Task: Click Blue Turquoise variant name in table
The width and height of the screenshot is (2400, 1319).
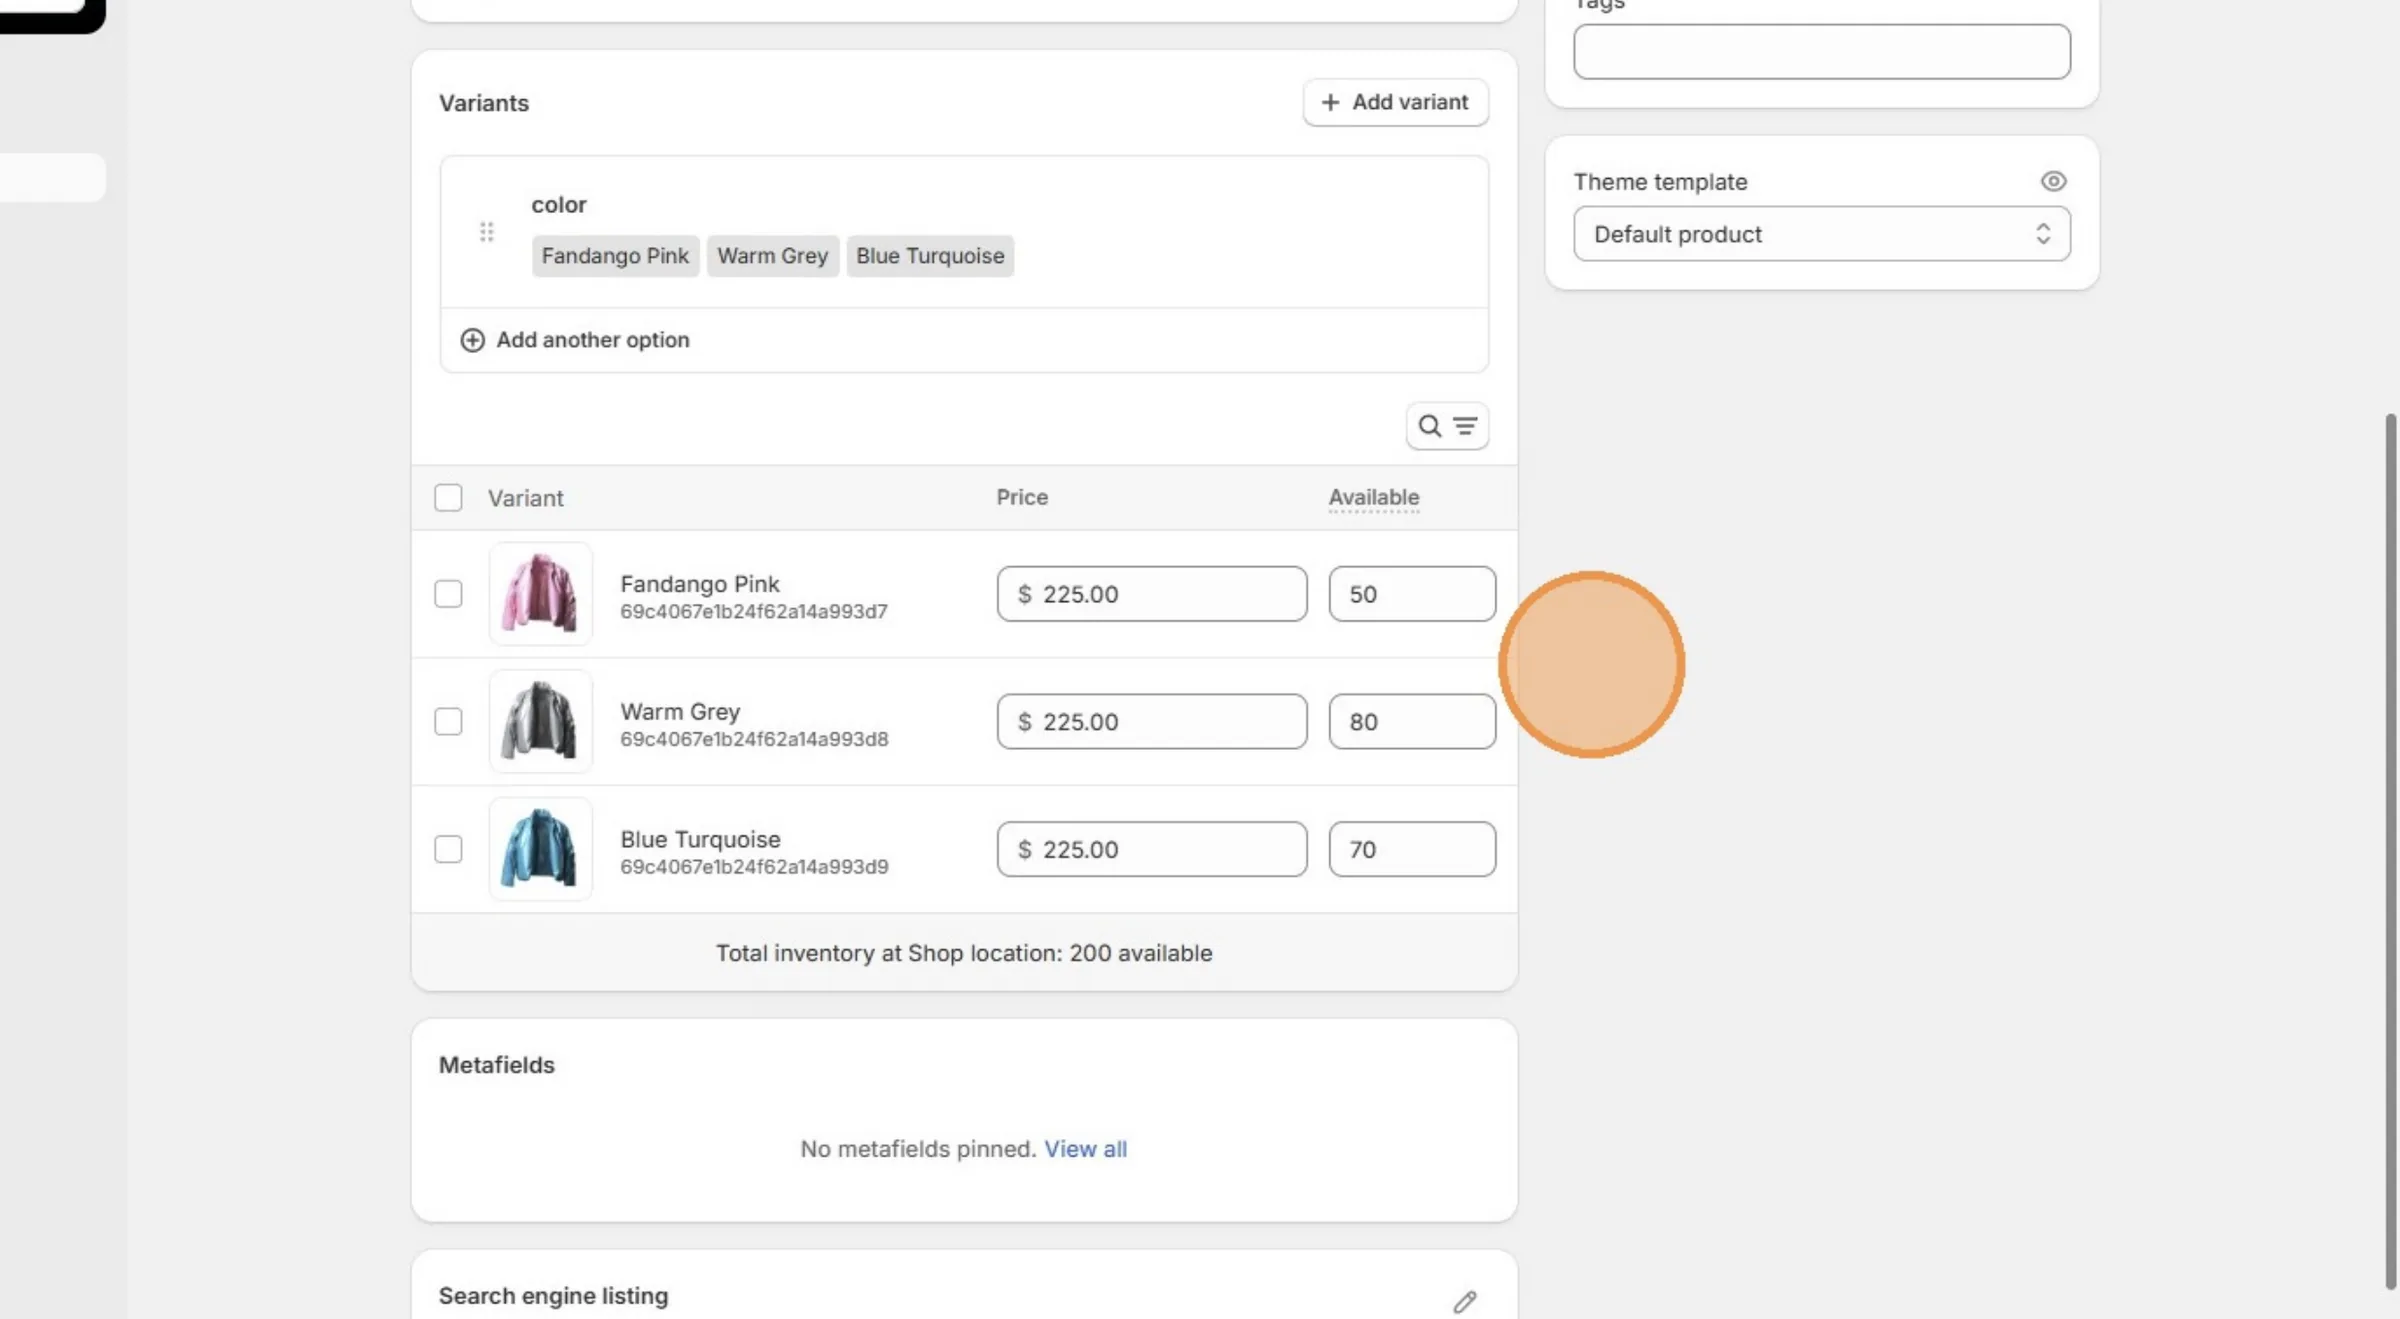Action: [x=700, y=840]
